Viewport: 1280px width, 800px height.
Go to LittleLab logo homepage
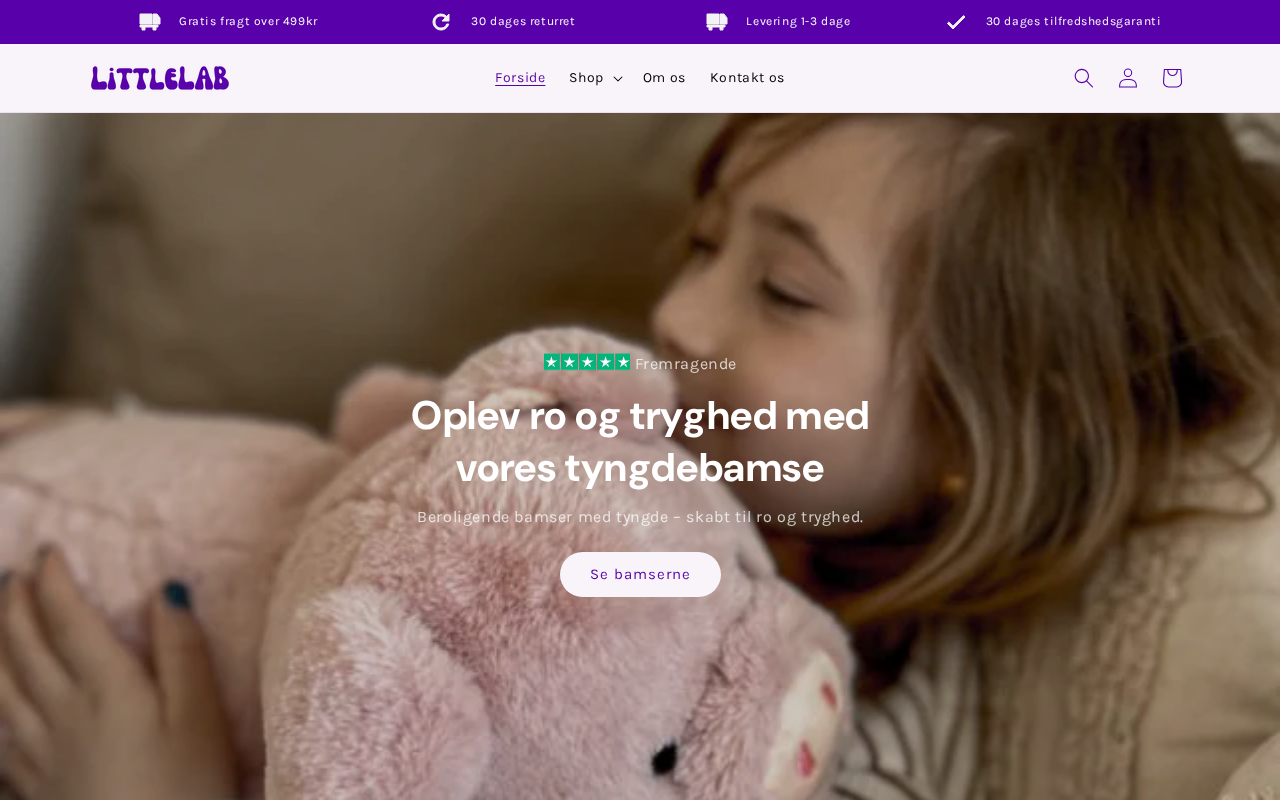160,78
